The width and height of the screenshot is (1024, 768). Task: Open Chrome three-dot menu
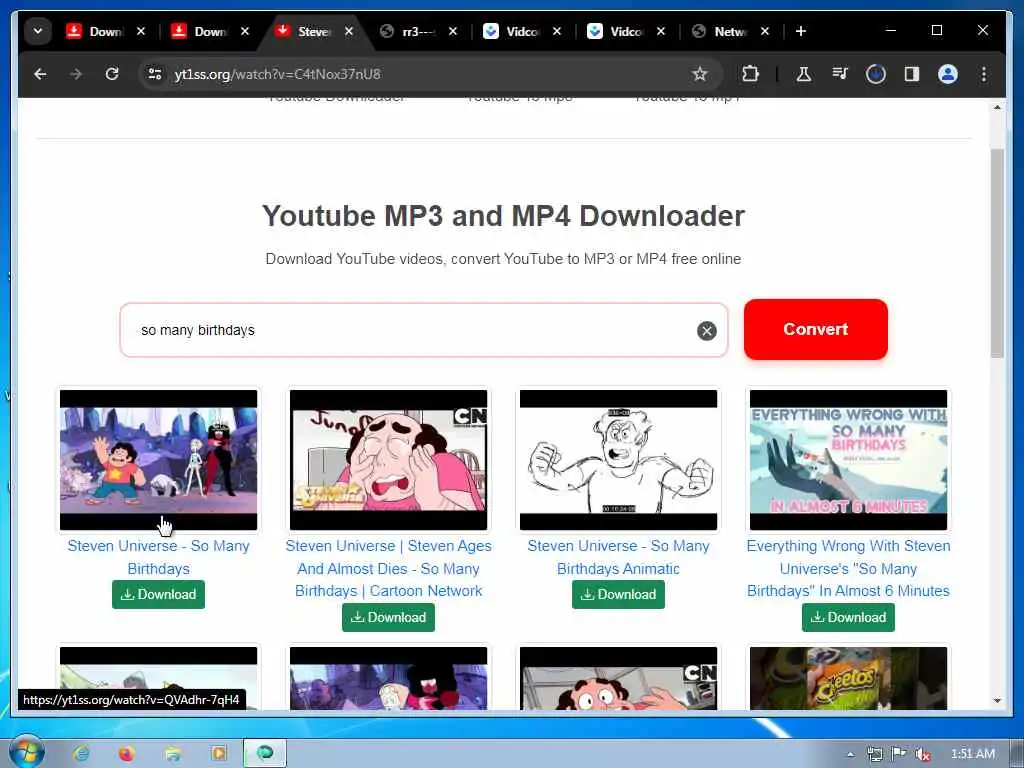pyautogui.click(x=984, y=74)
